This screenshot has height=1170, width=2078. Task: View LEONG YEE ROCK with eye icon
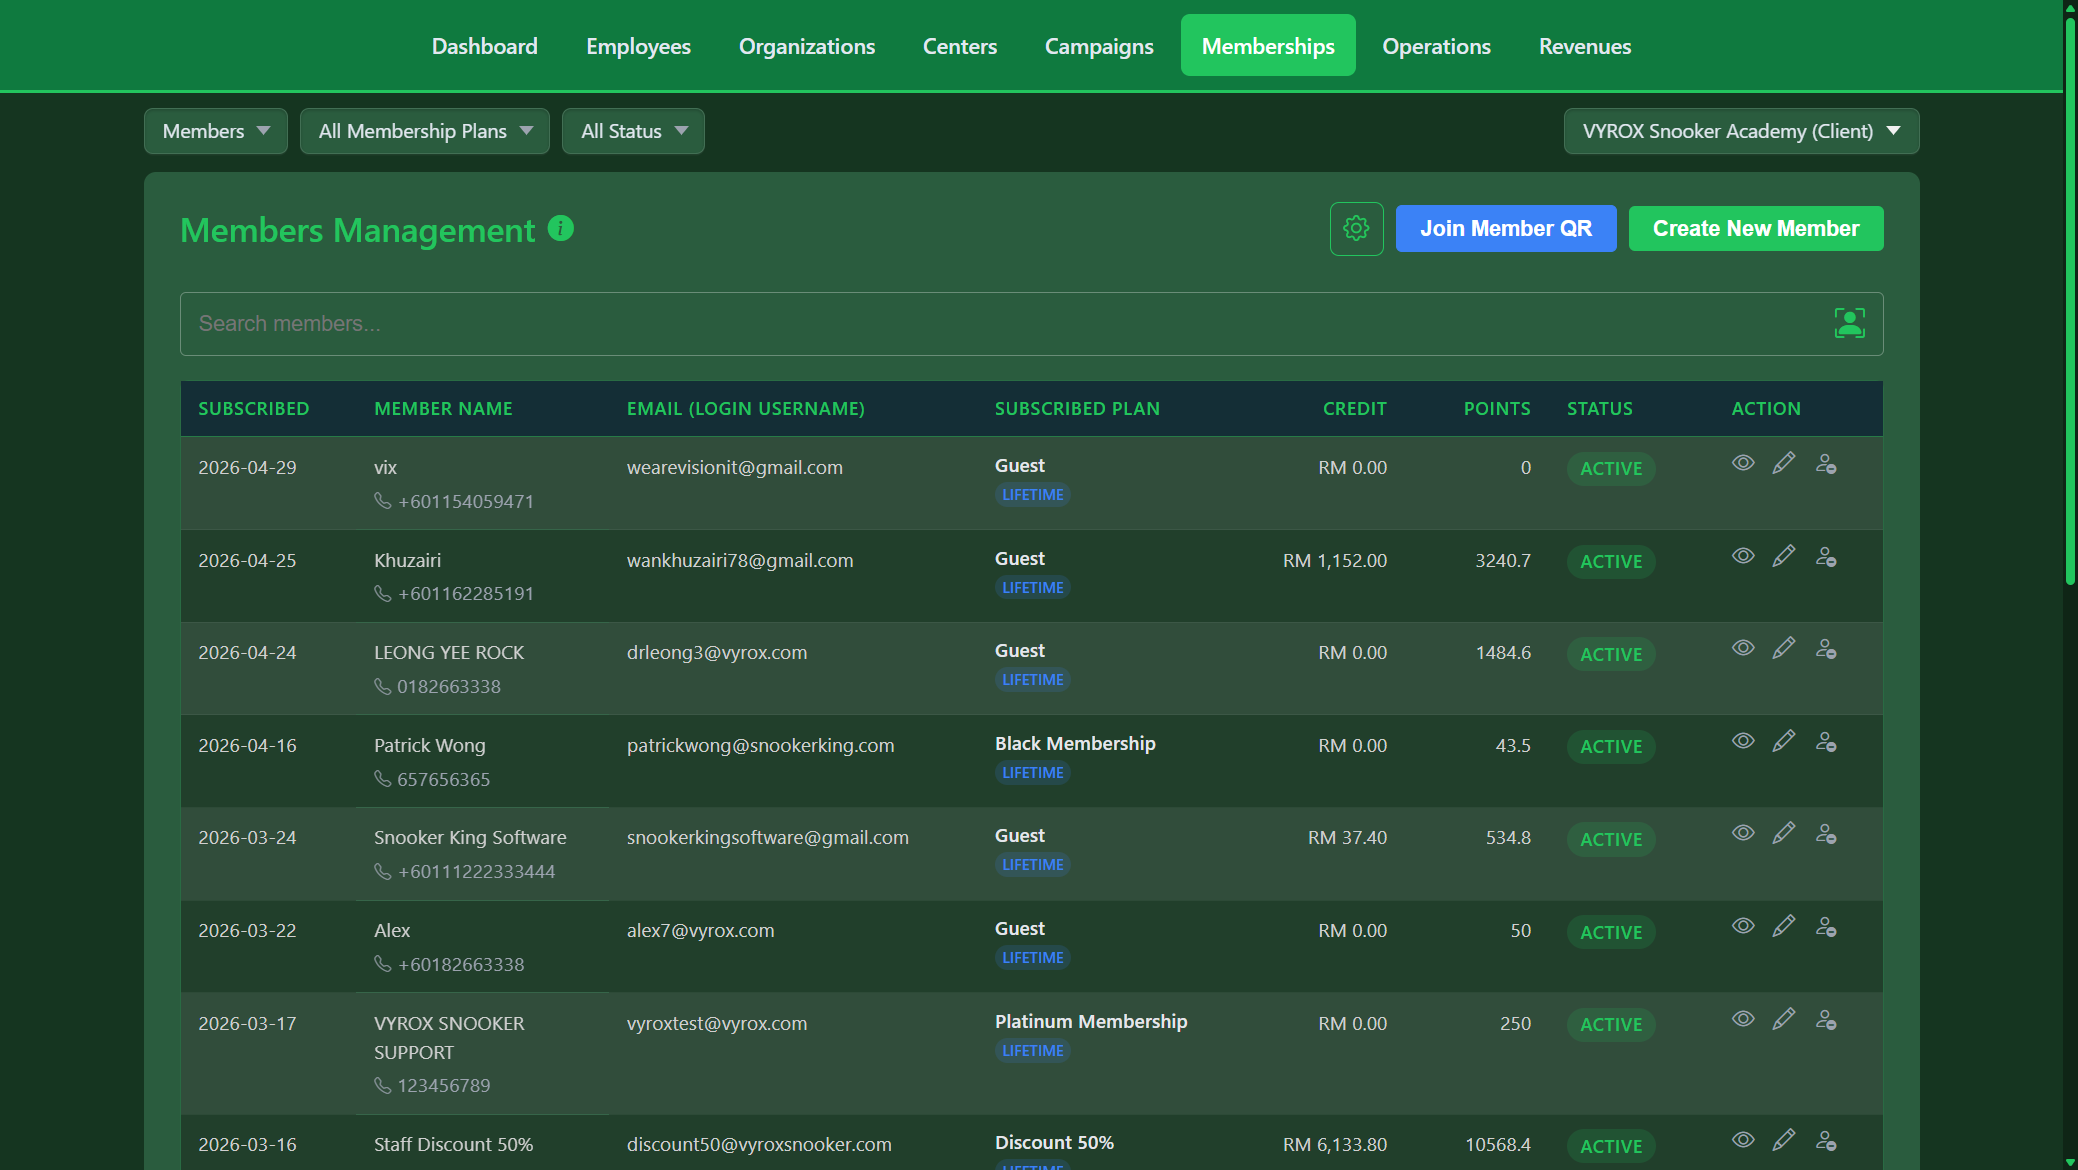[x=1743, y=648]
